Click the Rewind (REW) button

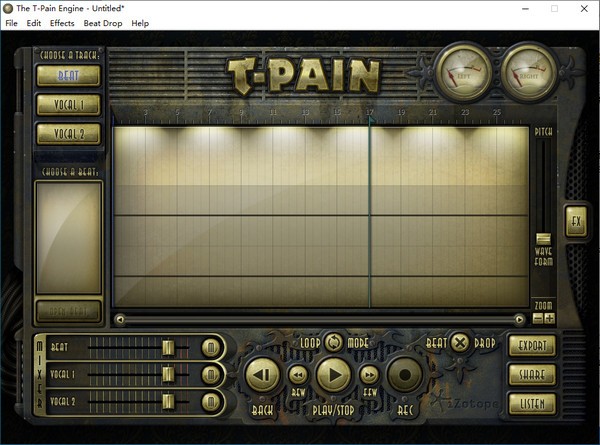click(x=298, y=374)
